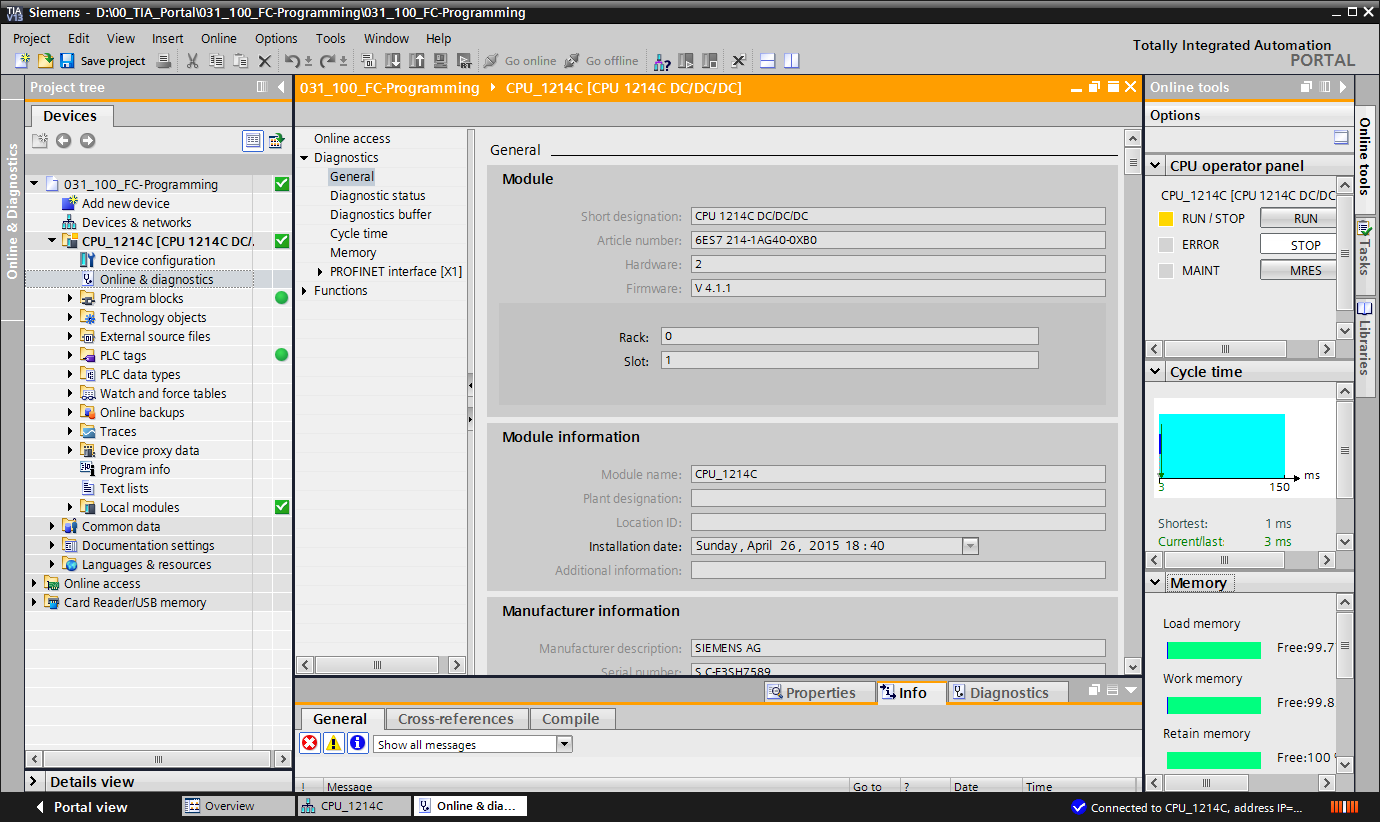Click Go online in the toolbar
The height and width of the screenshot is (822, 1380).
click(x=520, y=61)
